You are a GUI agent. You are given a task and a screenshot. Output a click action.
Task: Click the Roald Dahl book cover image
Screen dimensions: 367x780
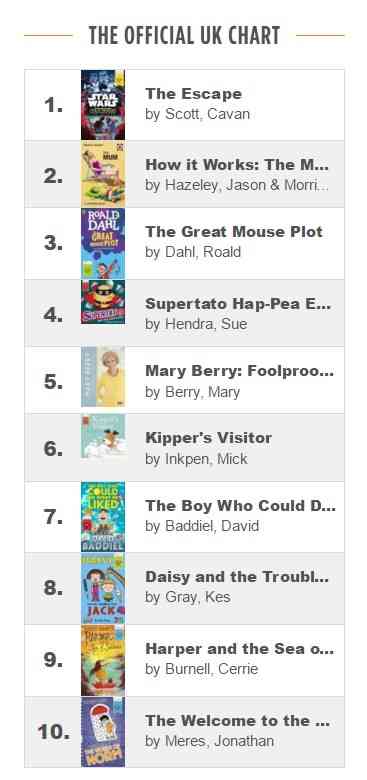click(103, 243)
